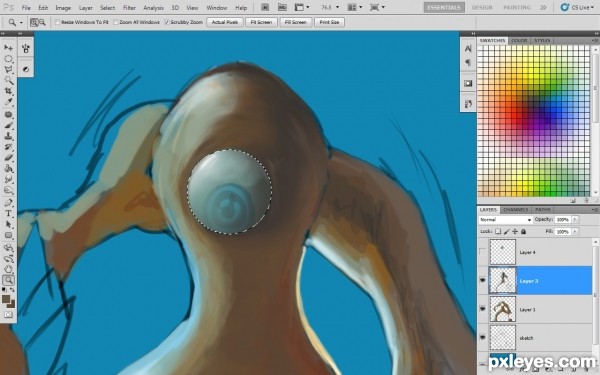The width and height of the screenshot is (600, 375).
Task: Launch Bridge from application bar
Action: (x=265, y=7)
